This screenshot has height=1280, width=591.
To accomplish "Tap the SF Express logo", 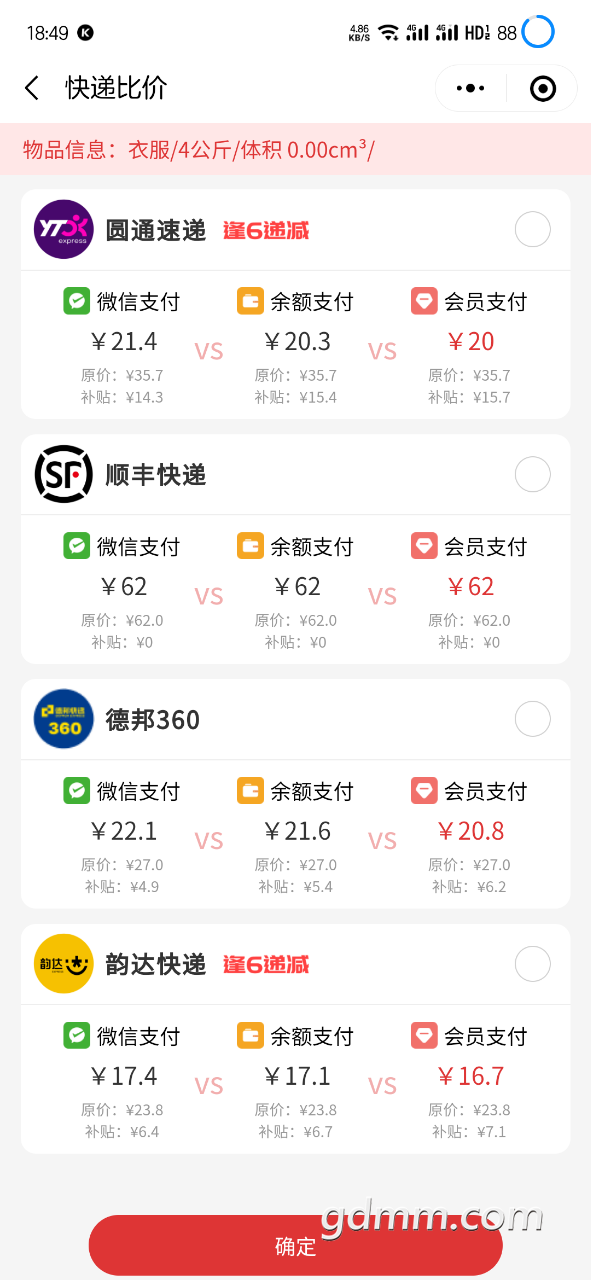I will [64, 474].
